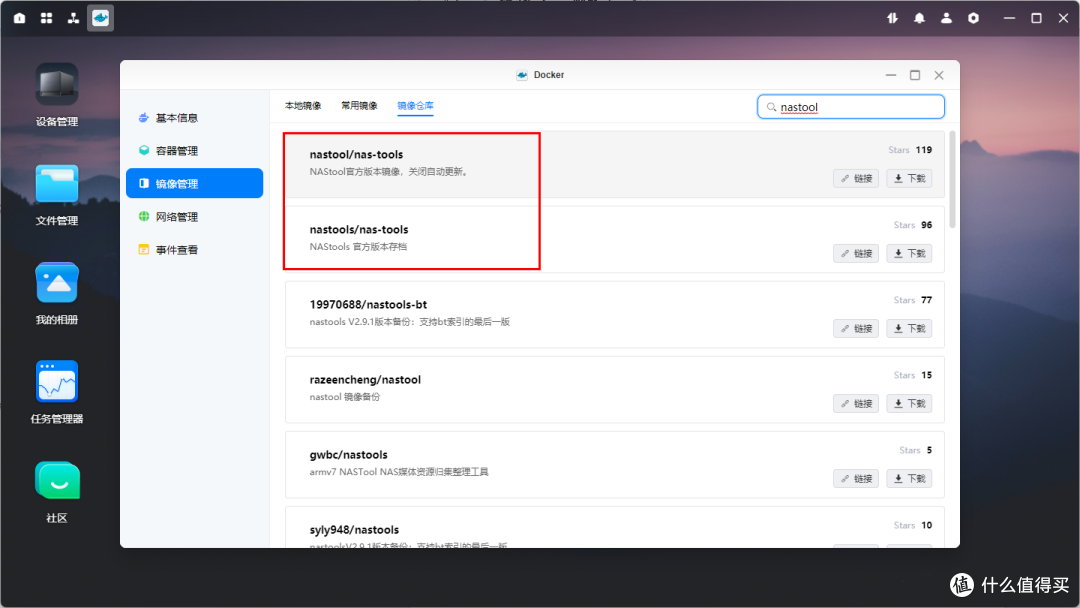This screenshot has width=1080, height=608.
Task: Switch to 本地镜像 tab
Action: [303, 105]
